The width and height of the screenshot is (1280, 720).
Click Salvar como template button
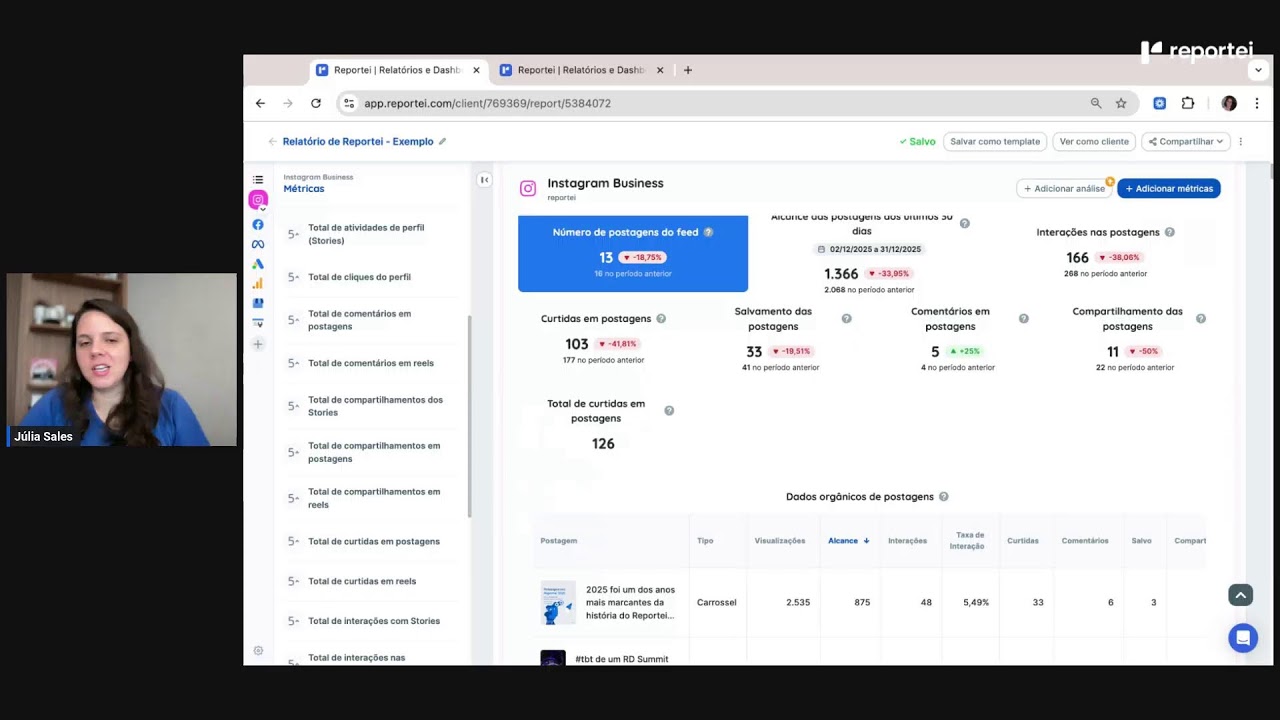coord(995,142)
